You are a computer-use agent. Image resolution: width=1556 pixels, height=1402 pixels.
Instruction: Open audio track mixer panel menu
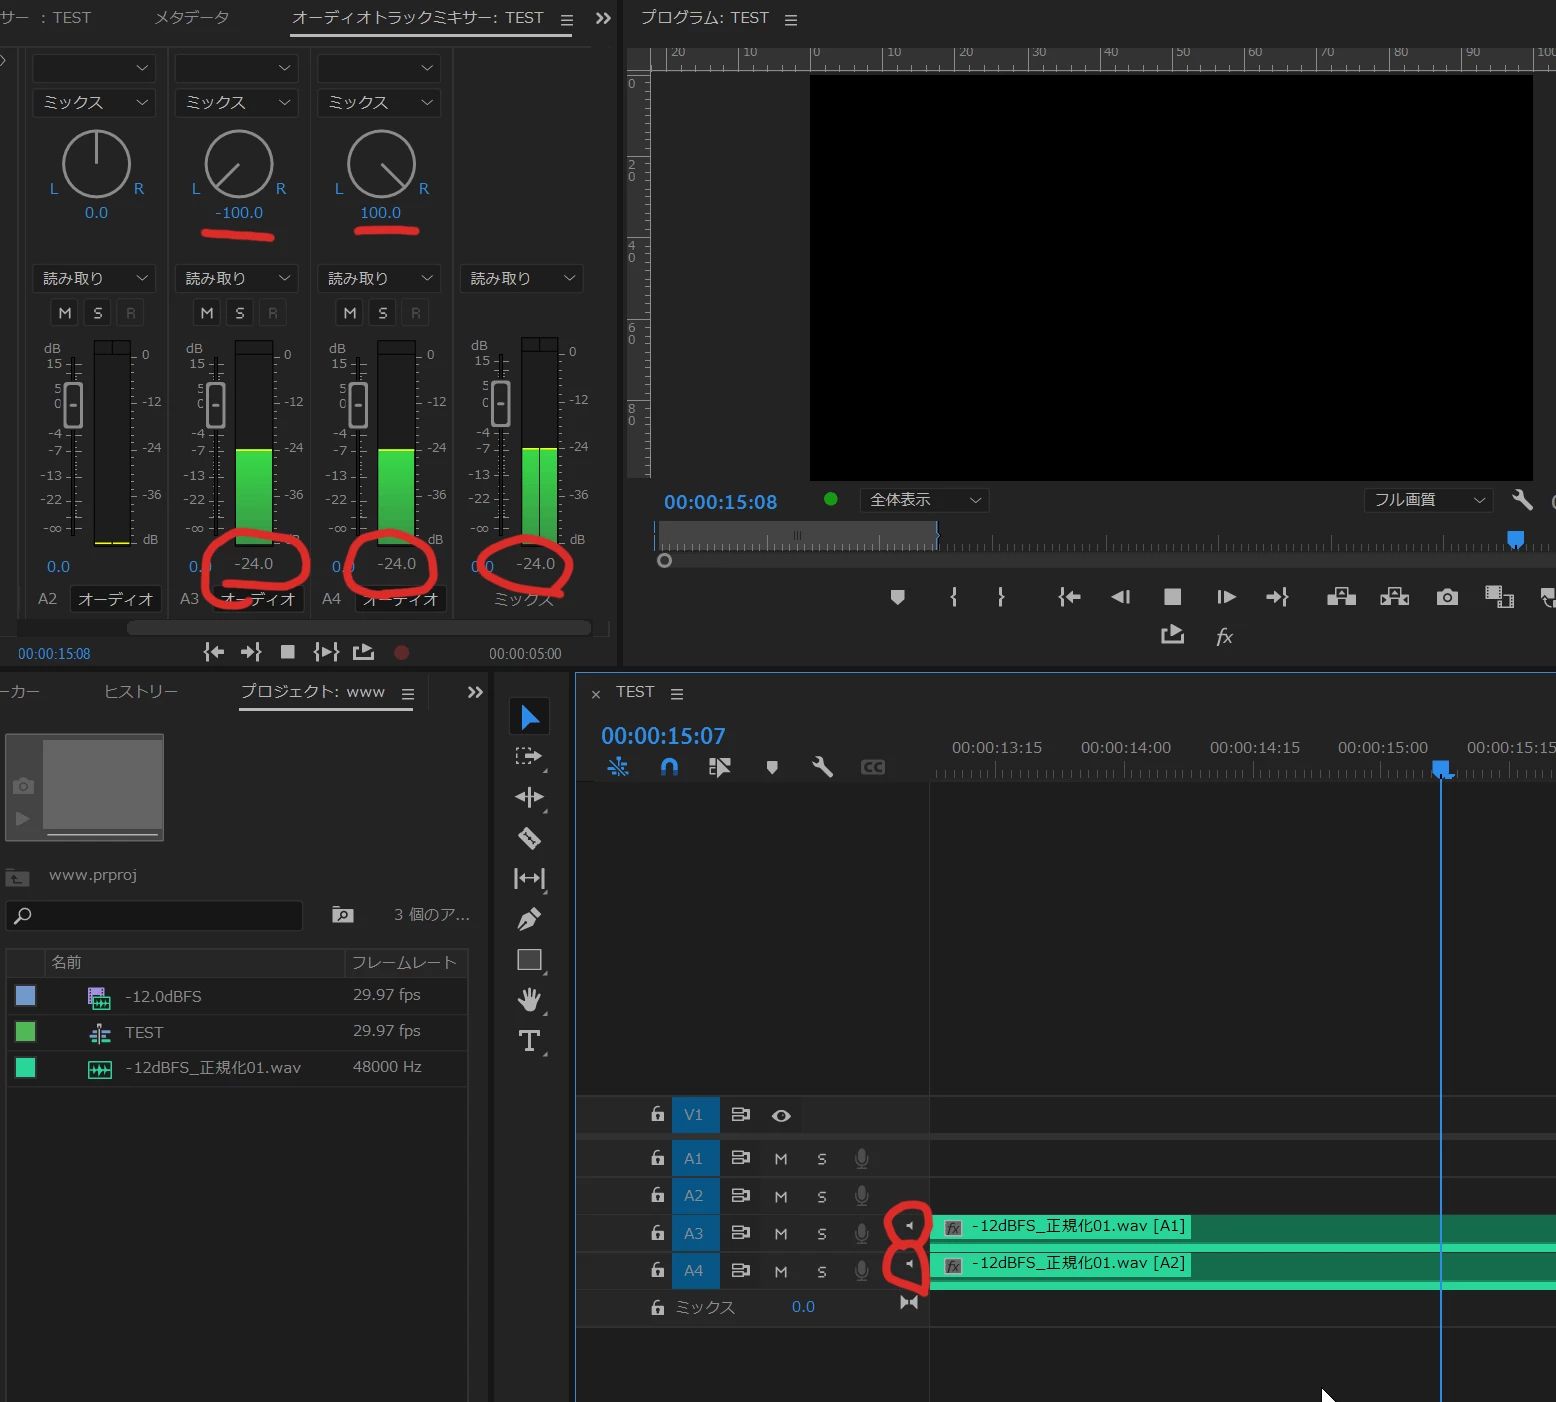coord(567,19)
